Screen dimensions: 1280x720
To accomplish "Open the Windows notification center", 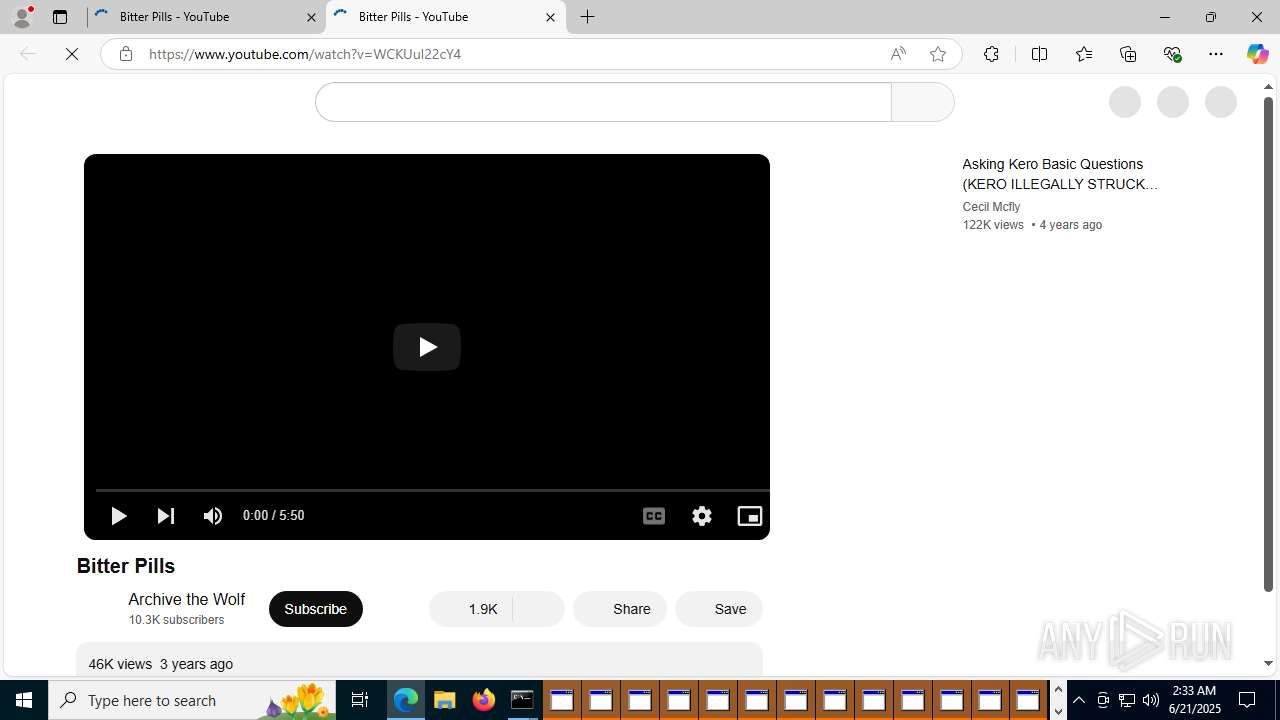I will (1248, 700).
